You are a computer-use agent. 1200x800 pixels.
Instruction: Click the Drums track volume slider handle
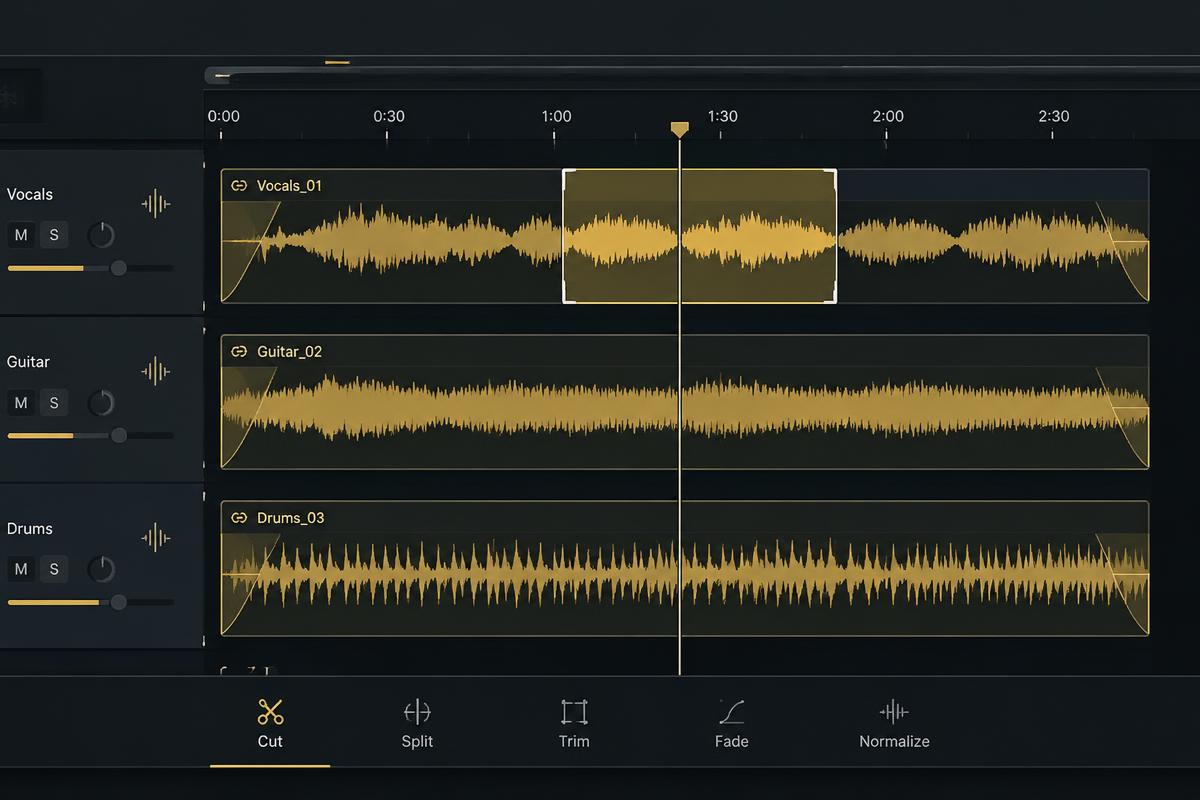pyautogui.click(x=119, y=602)
